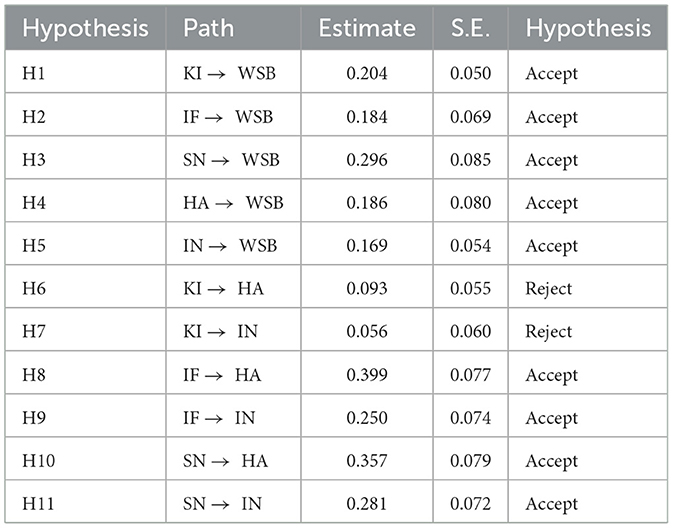Select the H11 row label
Image resolution: width=673 pixels, height=528 pixels.
pyautogui.click(x=37, y=504)
